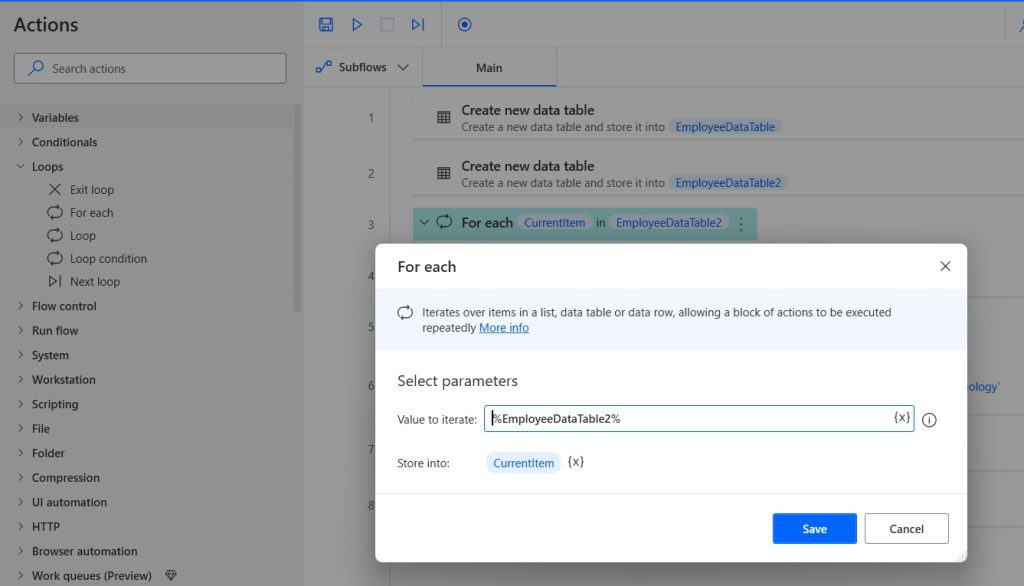Expand the Browser automation group

[x=21, y=551]
